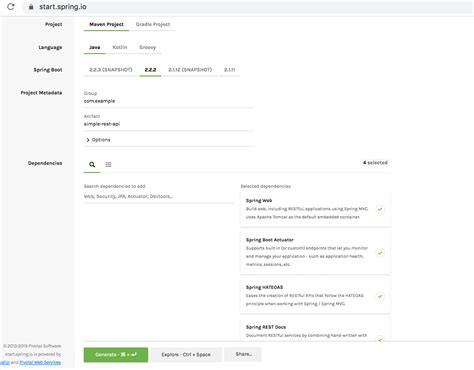Viewport: 474px width, 370px height.
Task: Click the Spring HATEOAS card title
Action: point(264,287)
